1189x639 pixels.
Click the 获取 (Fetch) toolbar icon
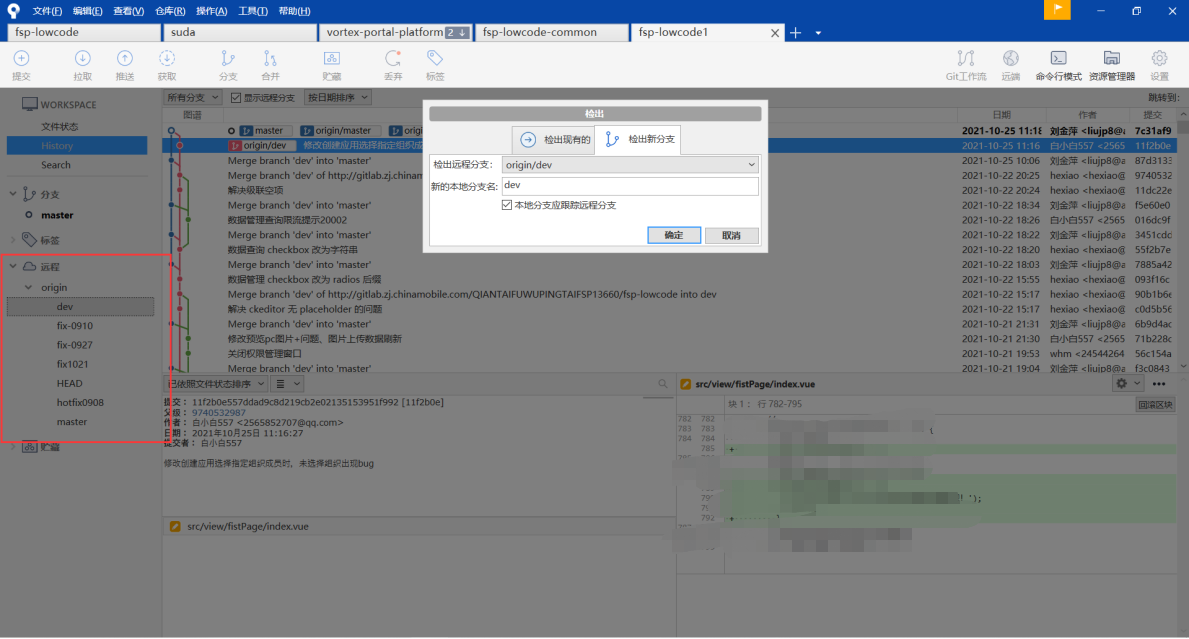(167, 58)
